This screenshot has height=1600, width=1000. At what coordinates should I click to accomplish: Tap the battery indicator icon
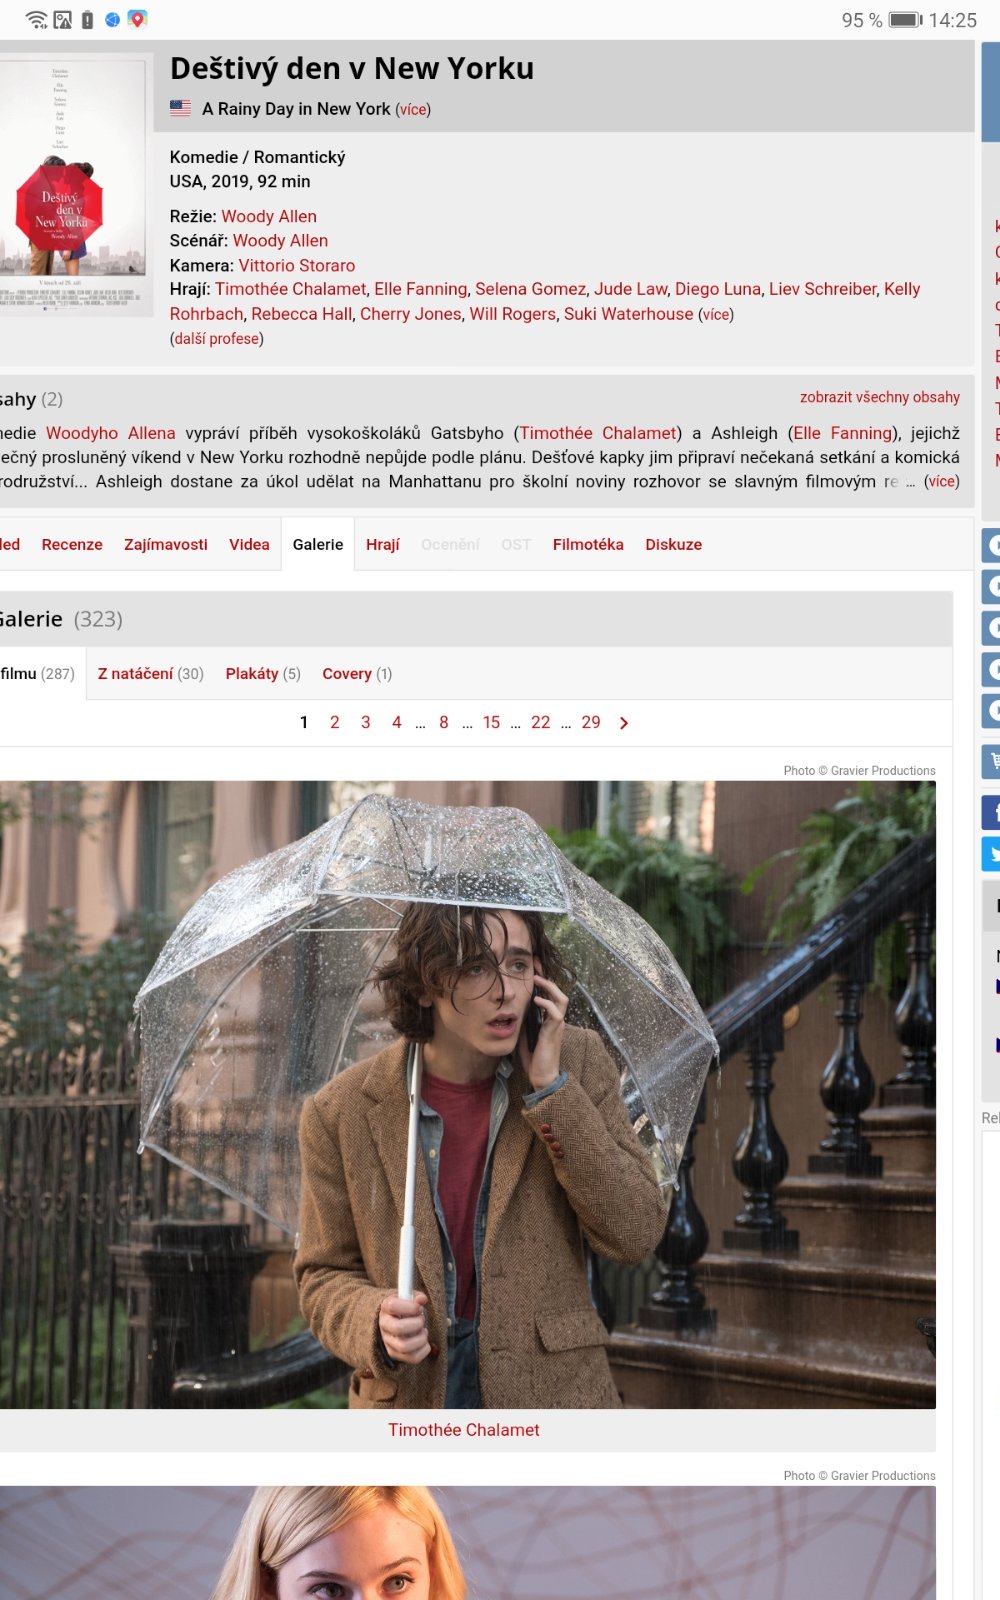905,20
